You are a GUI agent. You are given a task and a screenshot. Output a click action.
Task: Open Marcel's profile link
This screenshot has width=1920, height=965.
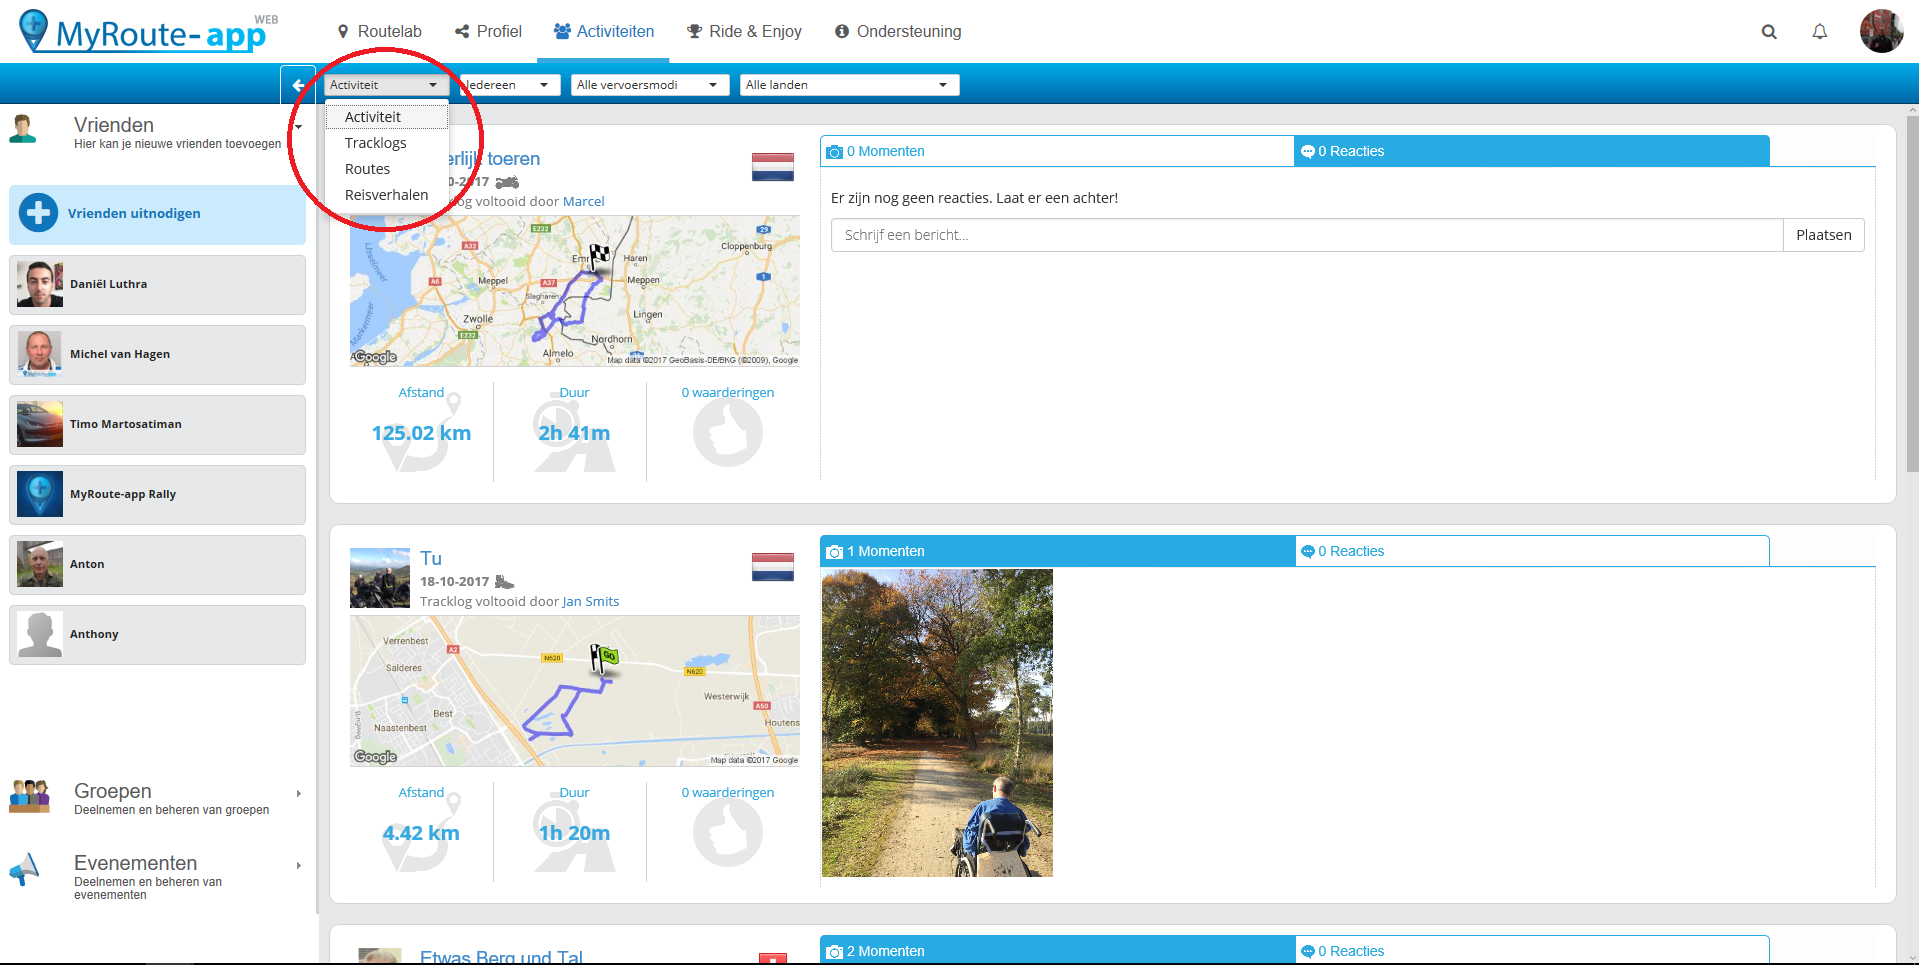pyautogui.click(x=584, y=201)
